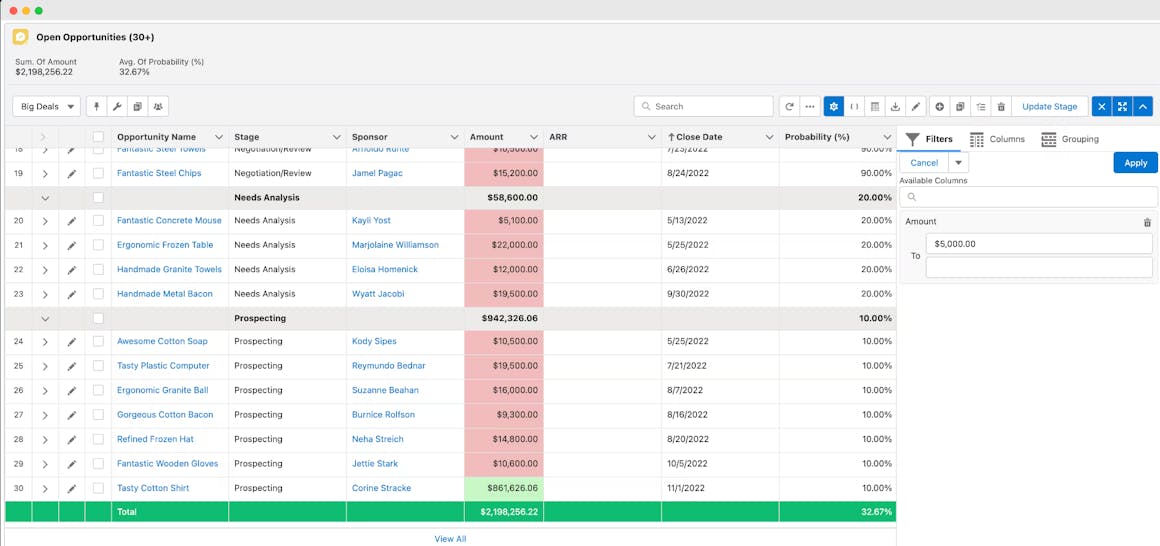This screenshot has height=546, width=1160.
Task: Toggle the select-all checkbox in the table header
Action: click(98, 137)
